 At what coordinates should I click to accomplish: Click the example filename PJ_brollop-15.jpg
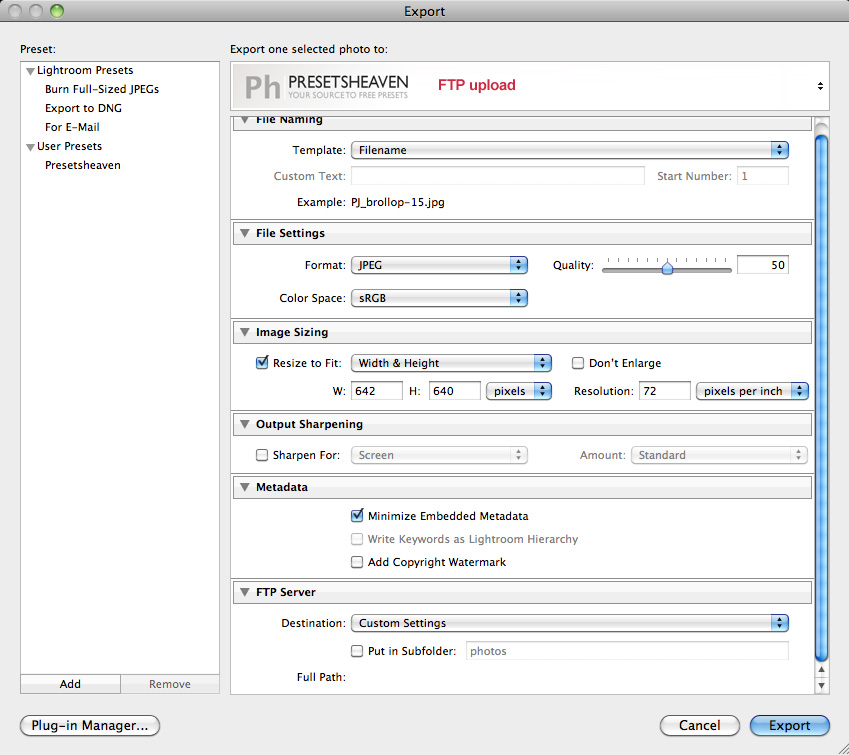[x=398, y=202]
